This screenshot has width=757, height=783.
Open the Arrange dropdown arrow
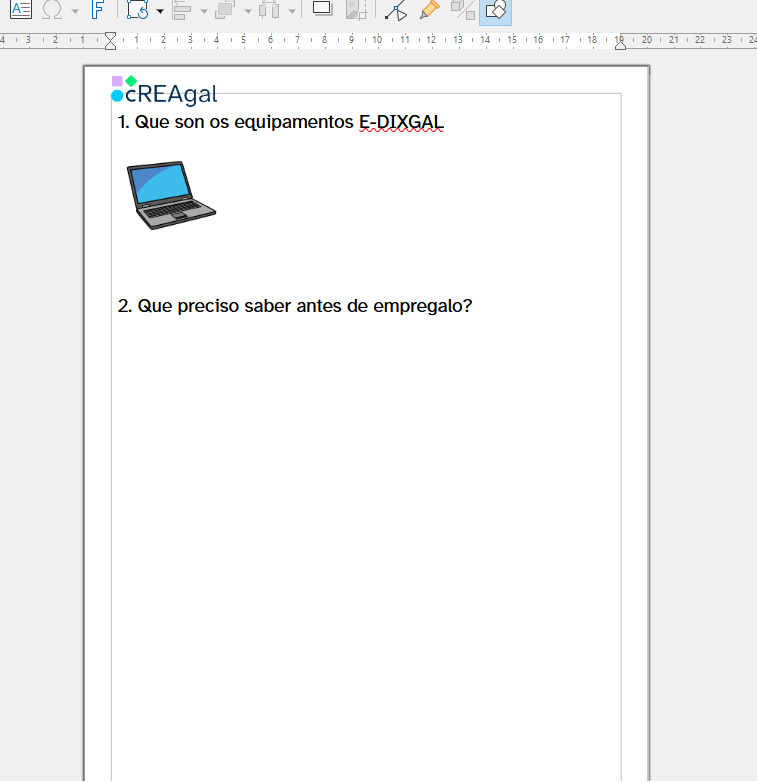coord(248,11)
